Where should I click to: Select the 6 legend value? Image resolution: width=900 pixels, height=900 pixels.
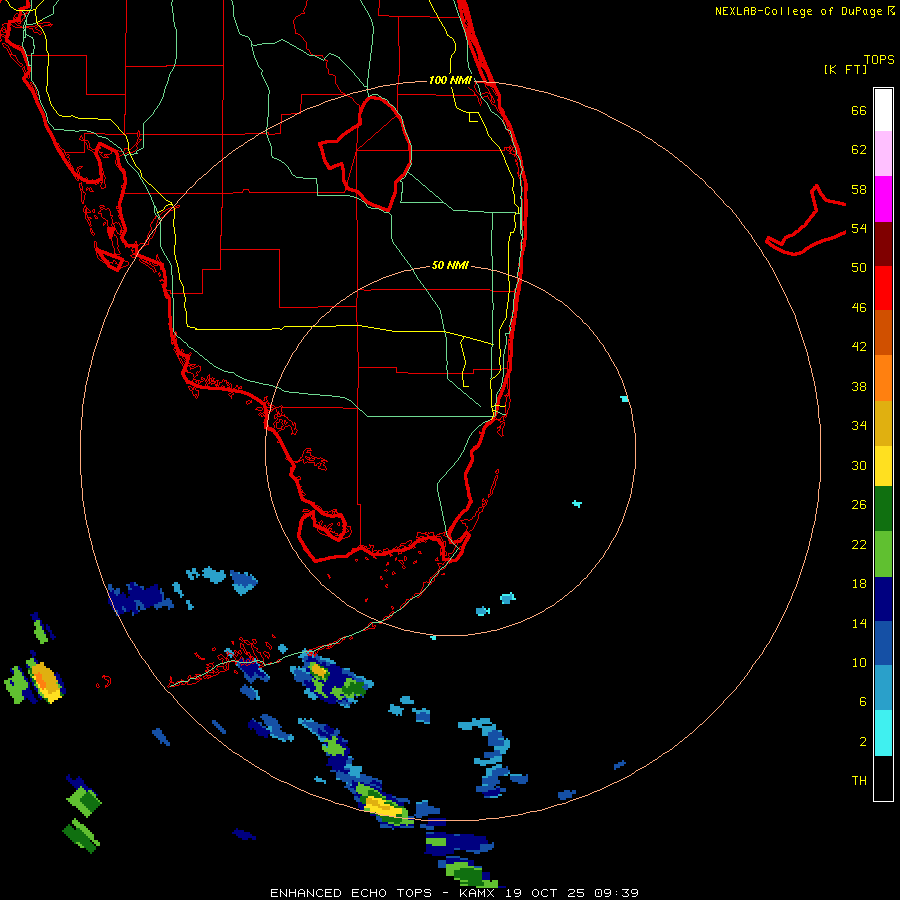[863, 702]
